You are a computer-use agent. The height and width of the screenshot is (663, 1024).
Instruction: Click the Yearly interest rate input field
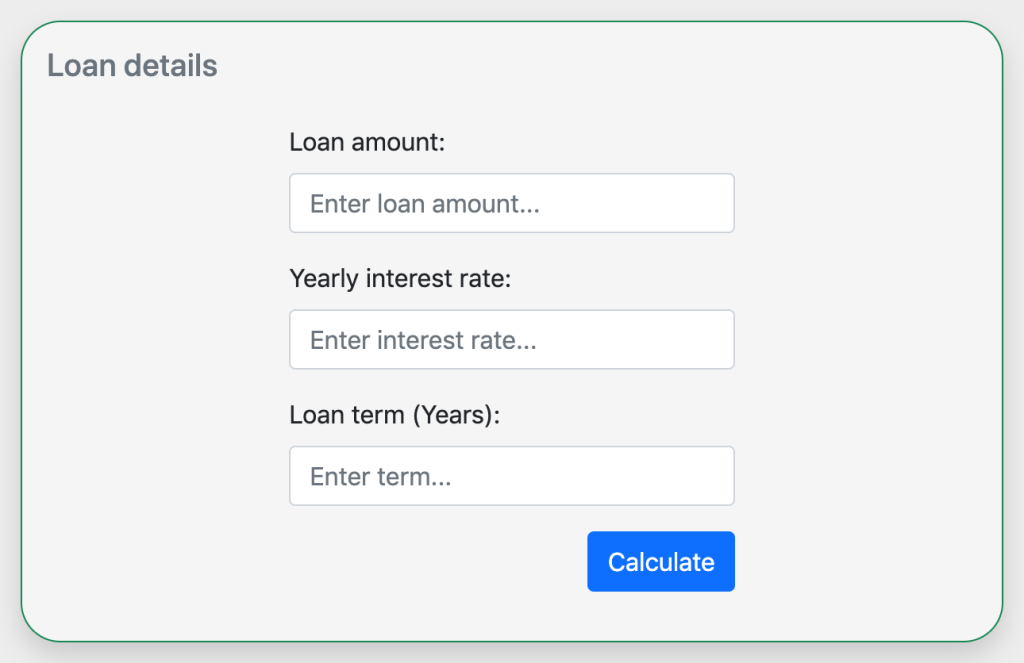[511, 339]
